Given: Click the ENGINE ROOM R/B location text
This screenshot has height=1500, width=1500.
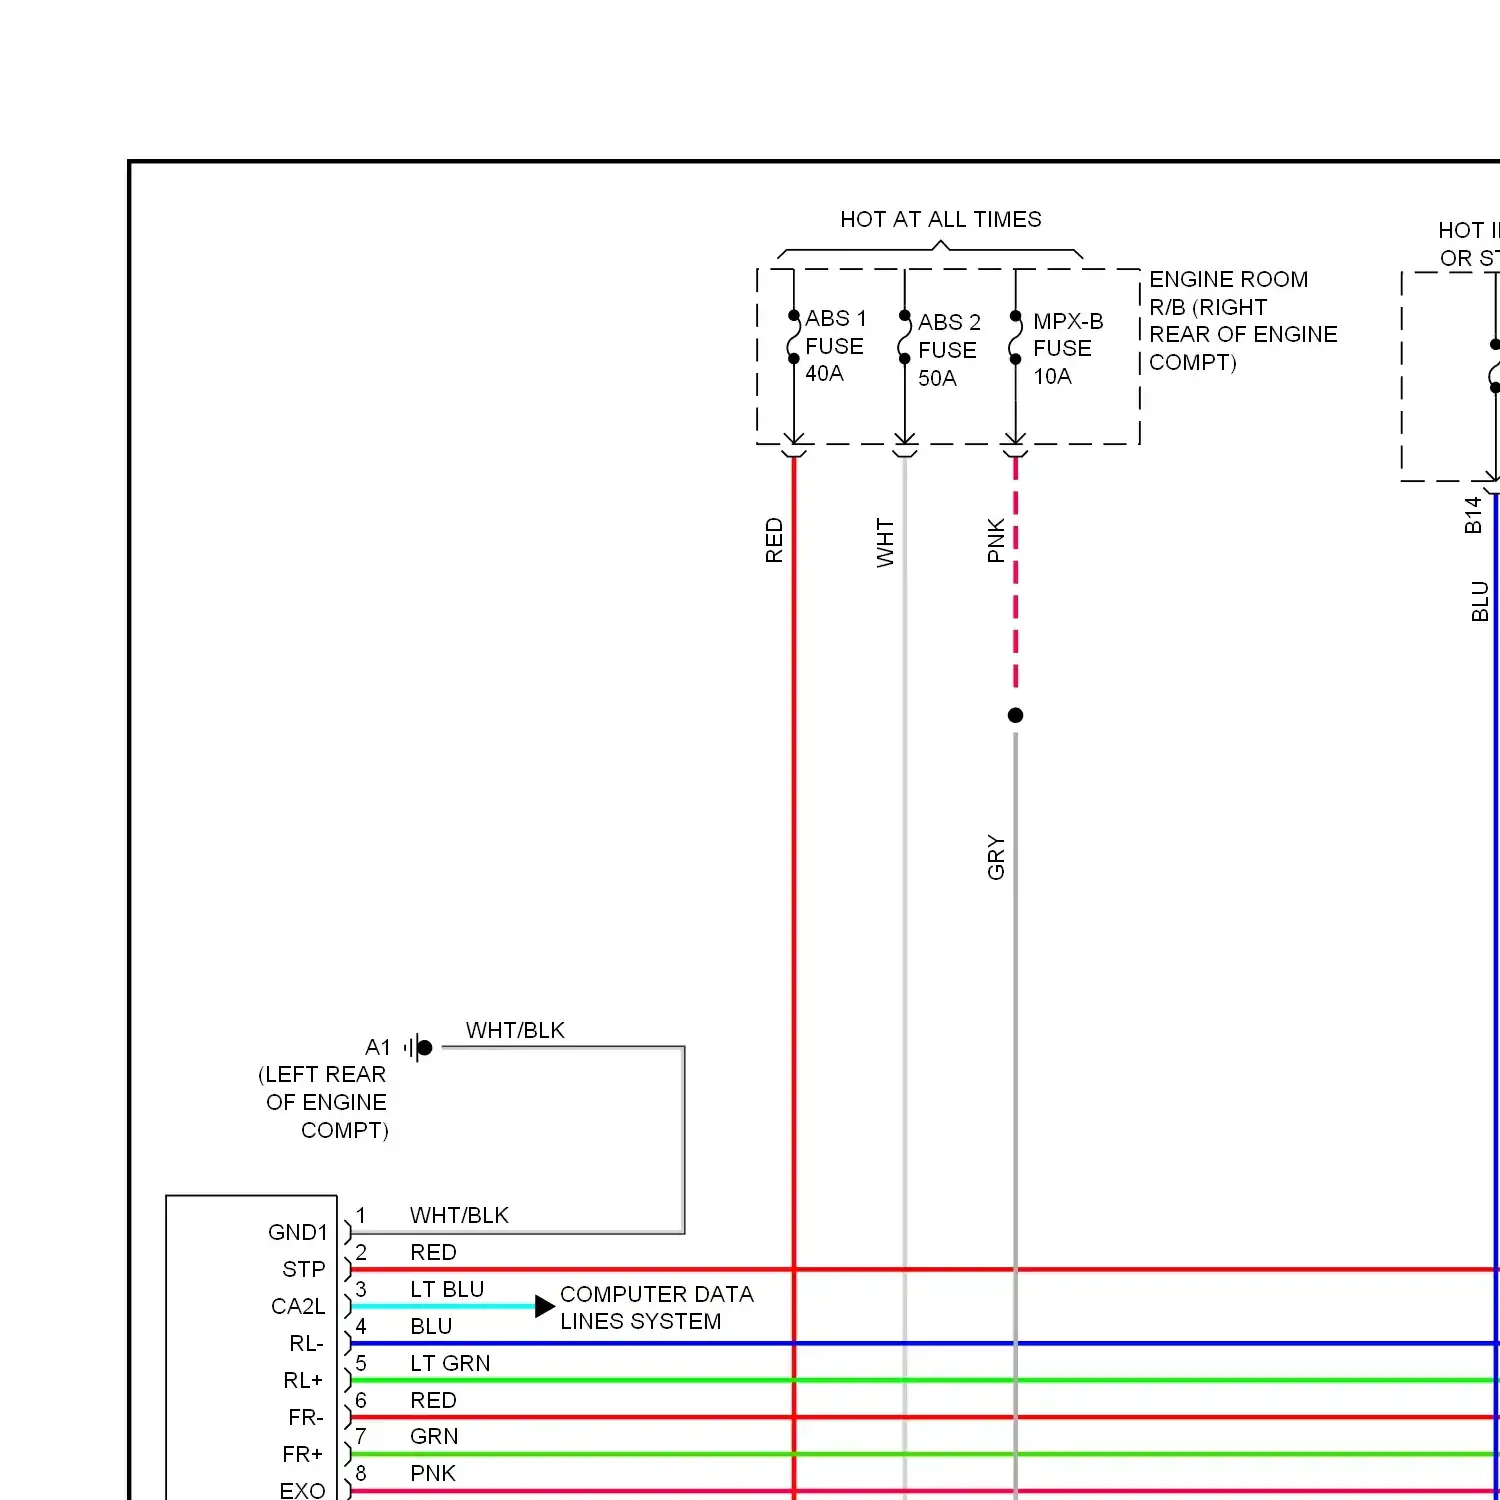Looking at the screenshot, I should coord(1243,321).
